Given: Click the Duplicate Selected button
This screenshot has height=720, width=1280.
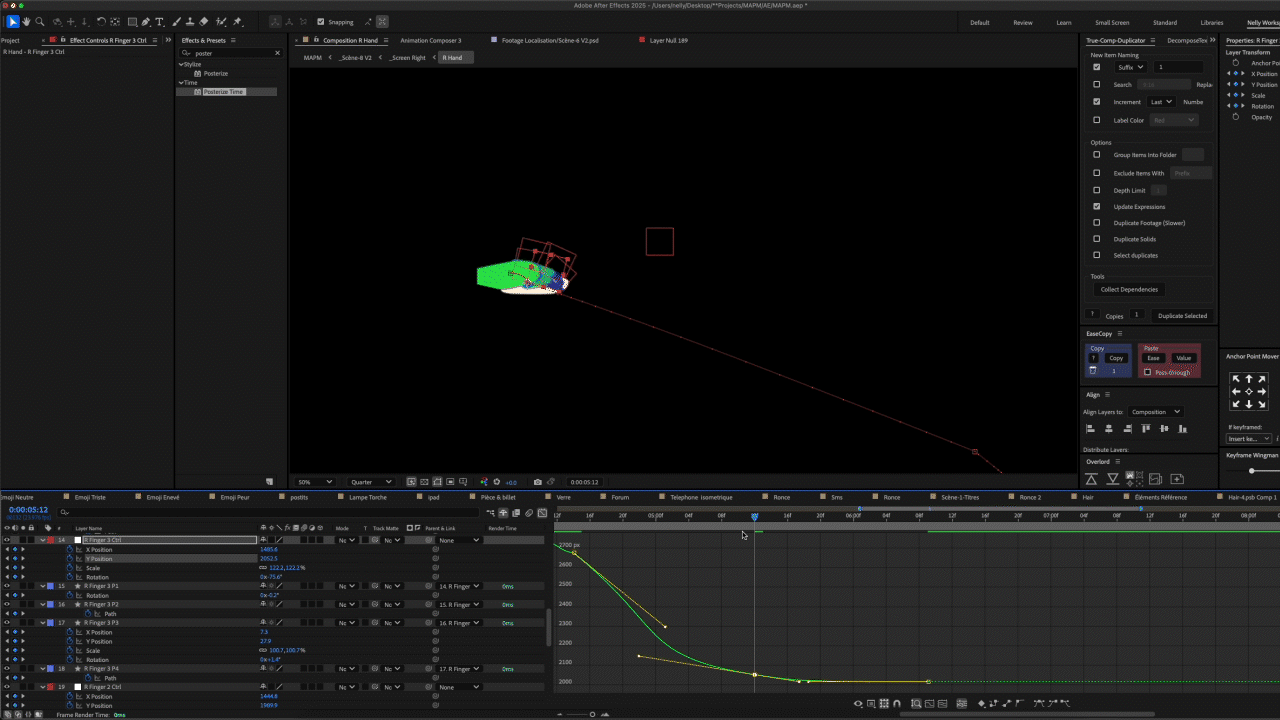Looking at the screenshot, I should [x=1182, y=315].
